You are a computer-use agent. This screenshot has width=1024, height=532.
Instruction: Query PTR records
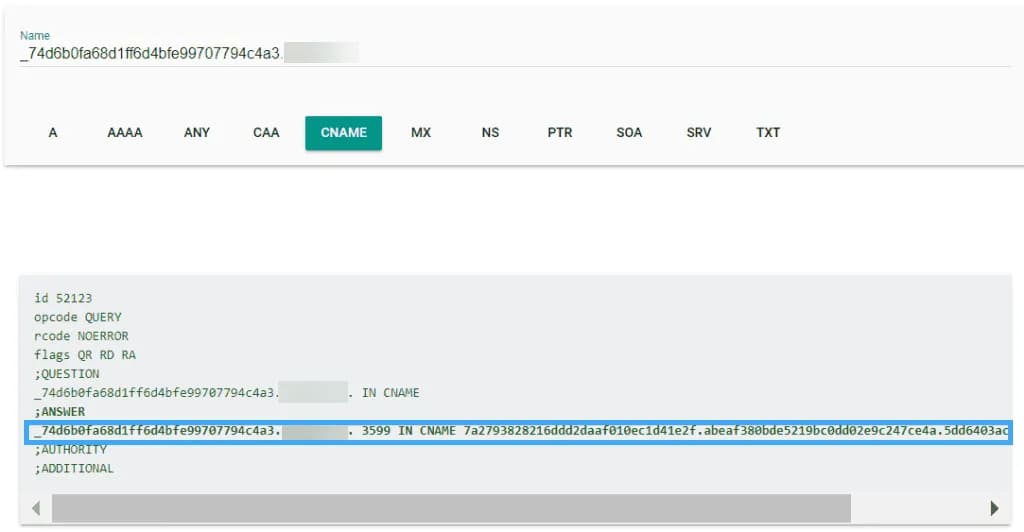pyautogui.click(x=560, y=132)
